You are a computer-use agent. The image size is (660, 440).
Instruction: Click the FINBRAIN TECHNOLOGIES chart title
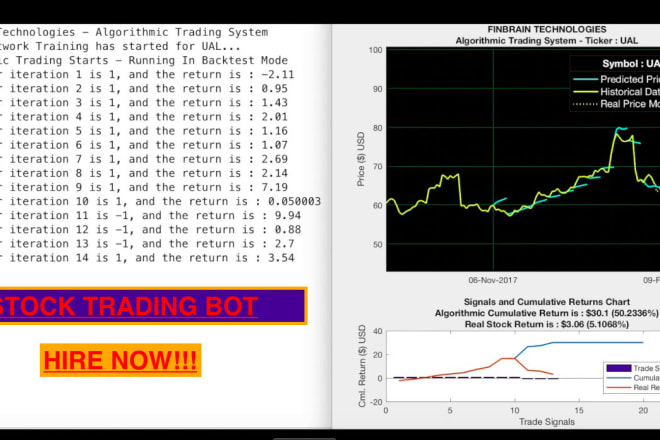[547, 29]
